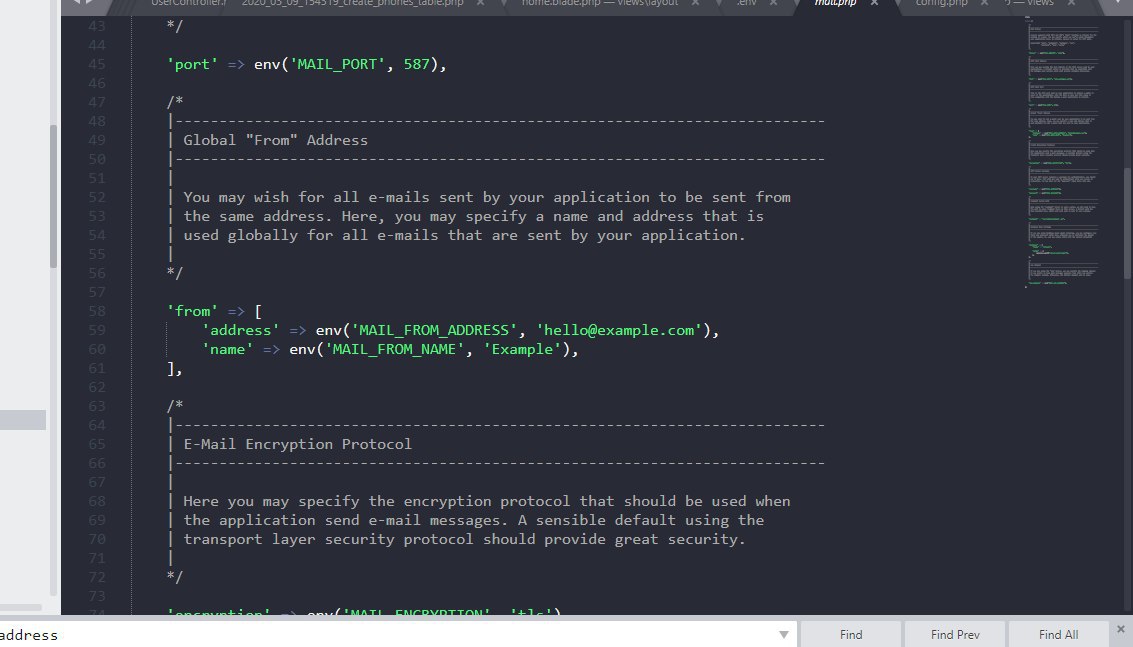The width and height of the screenshot is (1133, 647).
Task: Click the Find All button
Action: [x=1059, y=635]
